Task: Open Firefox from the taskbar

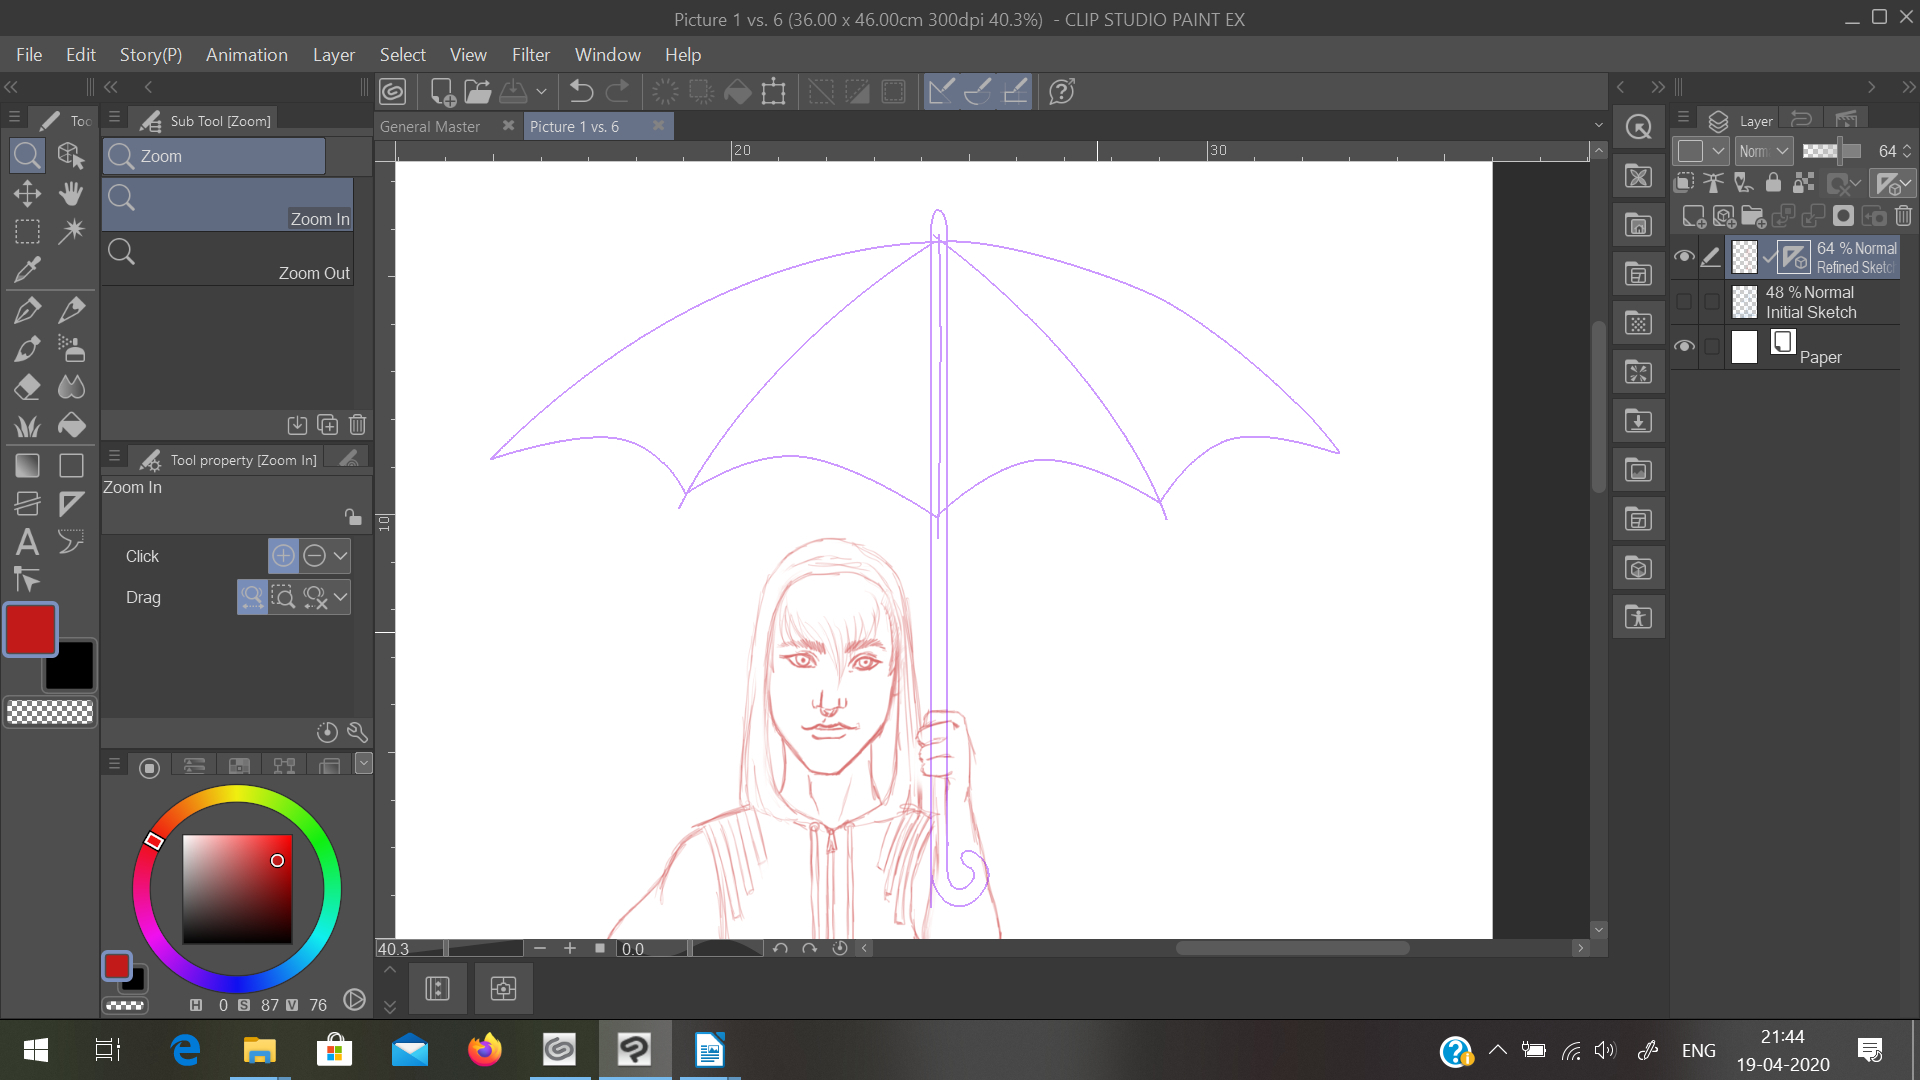Action: click(x=484, y=1050)
